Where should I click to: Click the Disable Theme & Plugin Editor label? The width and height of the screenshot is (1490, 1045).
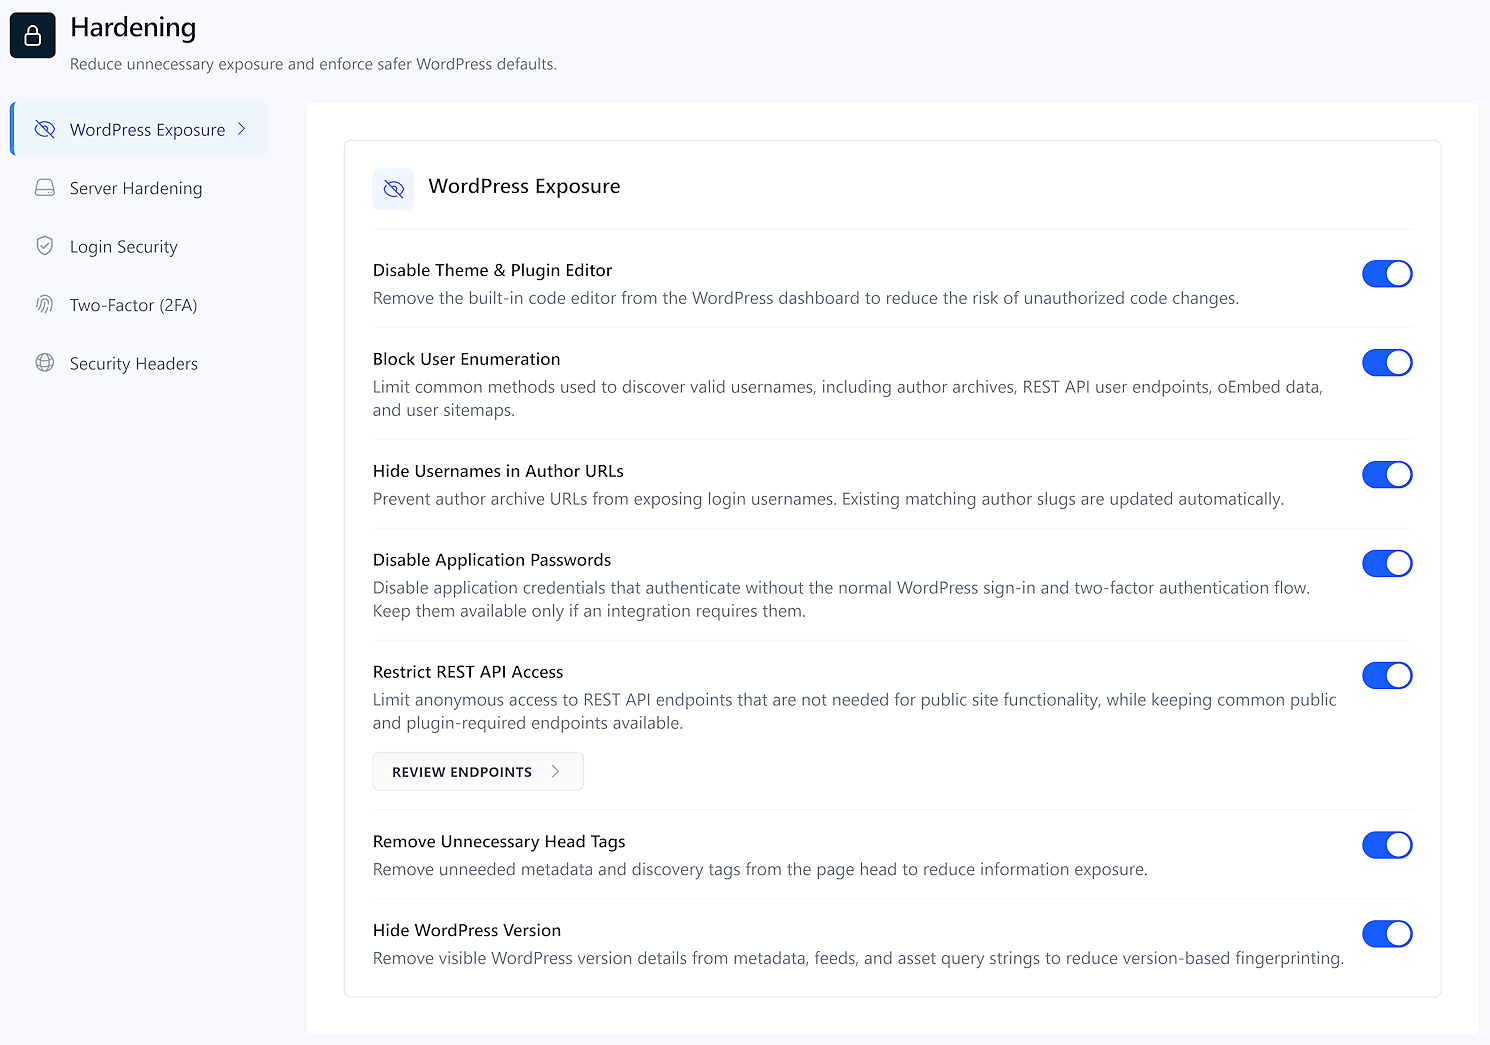tap(492, 270)
